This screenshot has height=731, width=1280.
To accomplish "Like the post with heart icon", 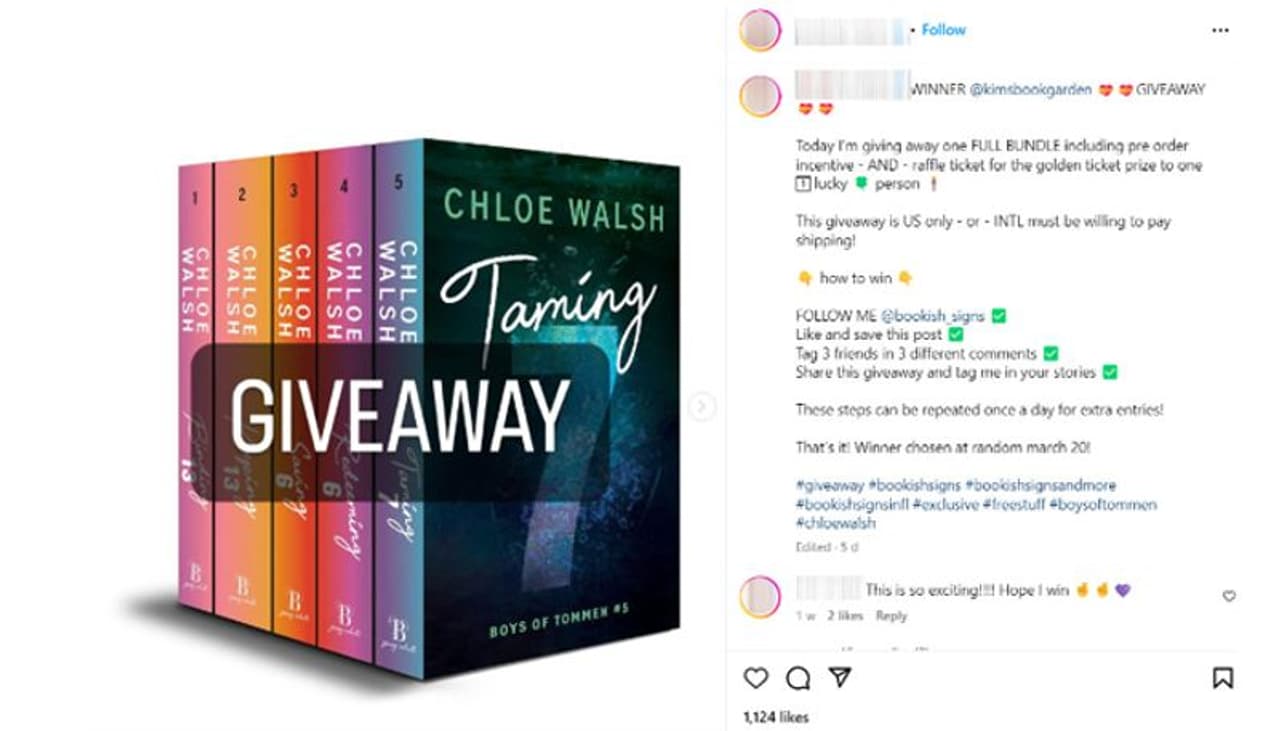I will point(756,678).
